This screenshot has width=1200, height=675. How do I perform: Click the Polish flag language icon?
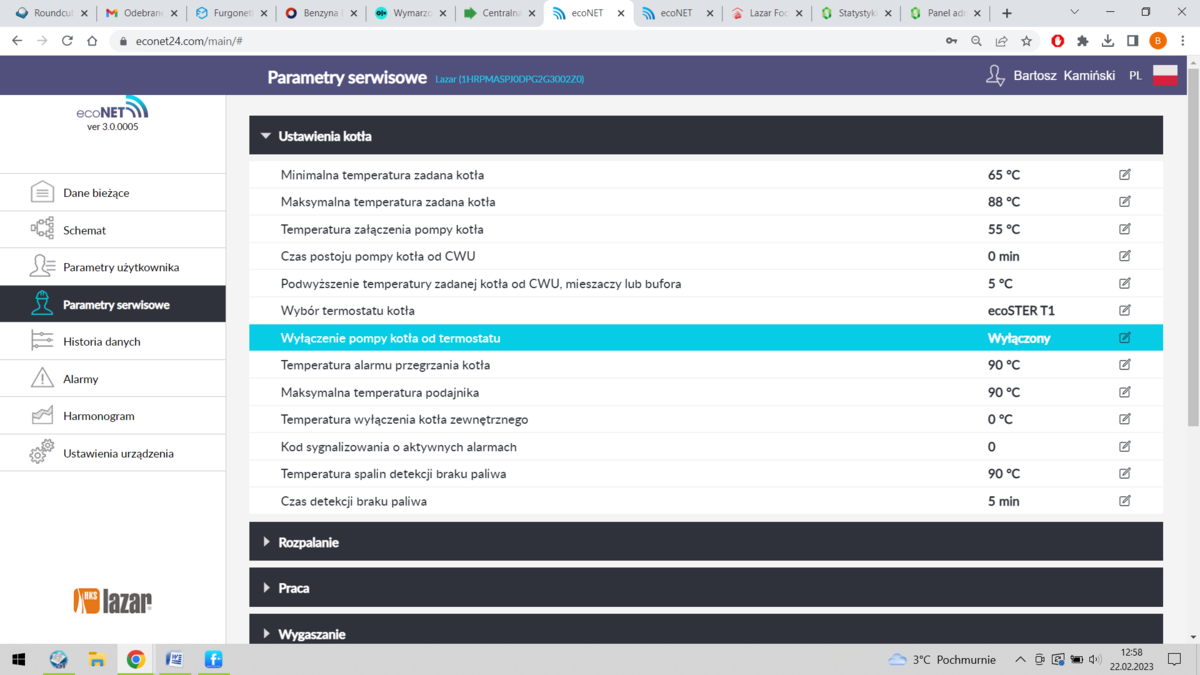[x=1165, y=76]
